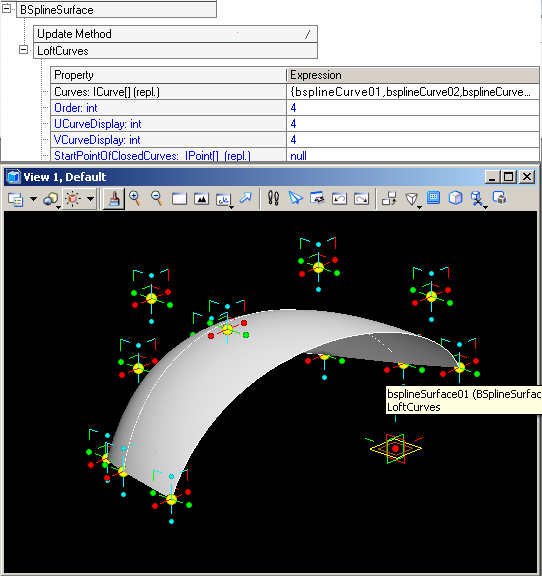This screenshot has width=542, height=576.
Task: Collapse the LoftCurves node
Action: pos(24,50)
